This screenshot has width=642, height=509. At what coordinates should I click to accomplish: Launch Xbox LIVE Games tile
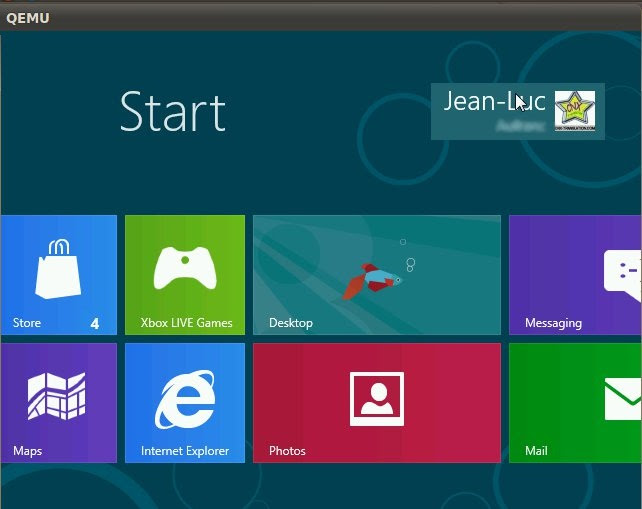click(x=185, y=275)
